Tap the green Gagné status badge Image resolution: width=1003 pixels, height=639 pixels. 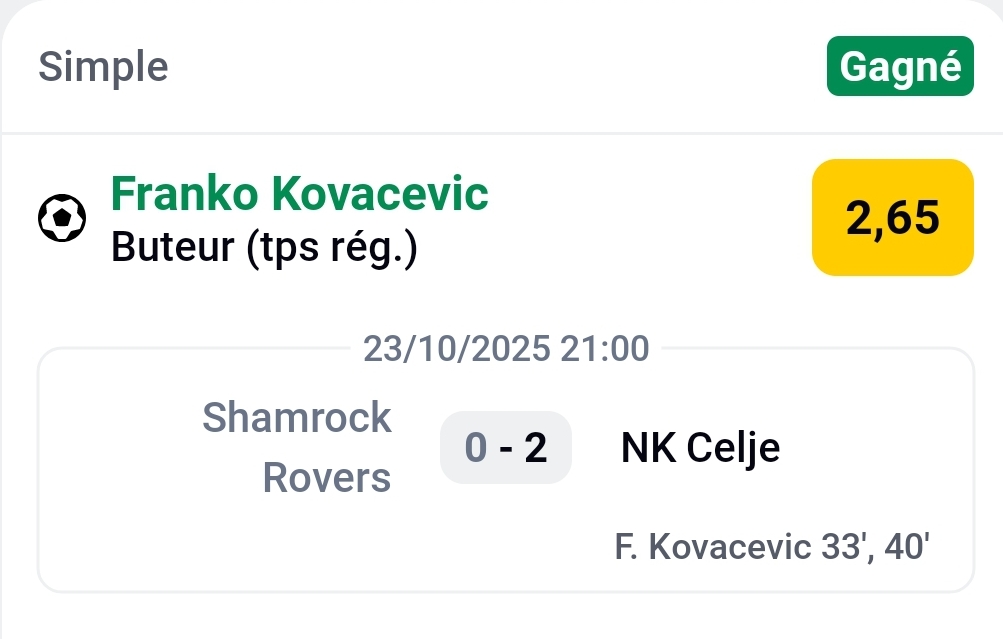point(900,66)
